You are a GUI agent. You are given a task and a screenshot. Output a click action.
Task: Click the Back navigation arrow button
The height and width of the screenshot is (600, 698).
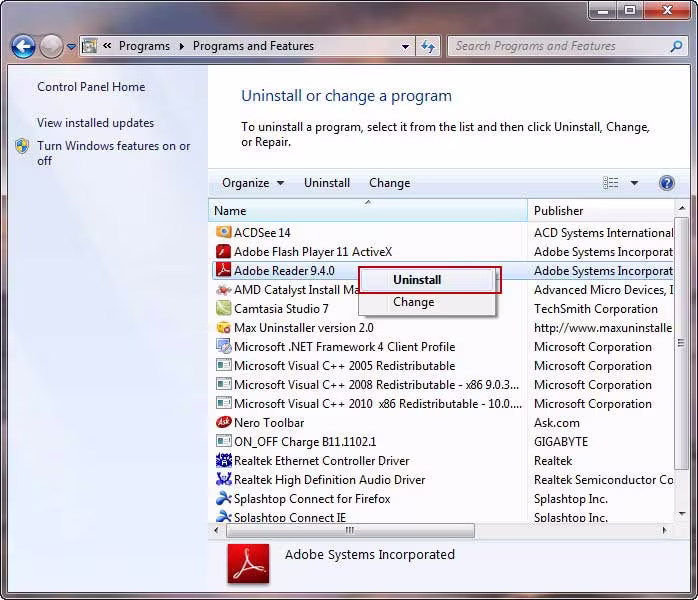[x=23, y=46]
